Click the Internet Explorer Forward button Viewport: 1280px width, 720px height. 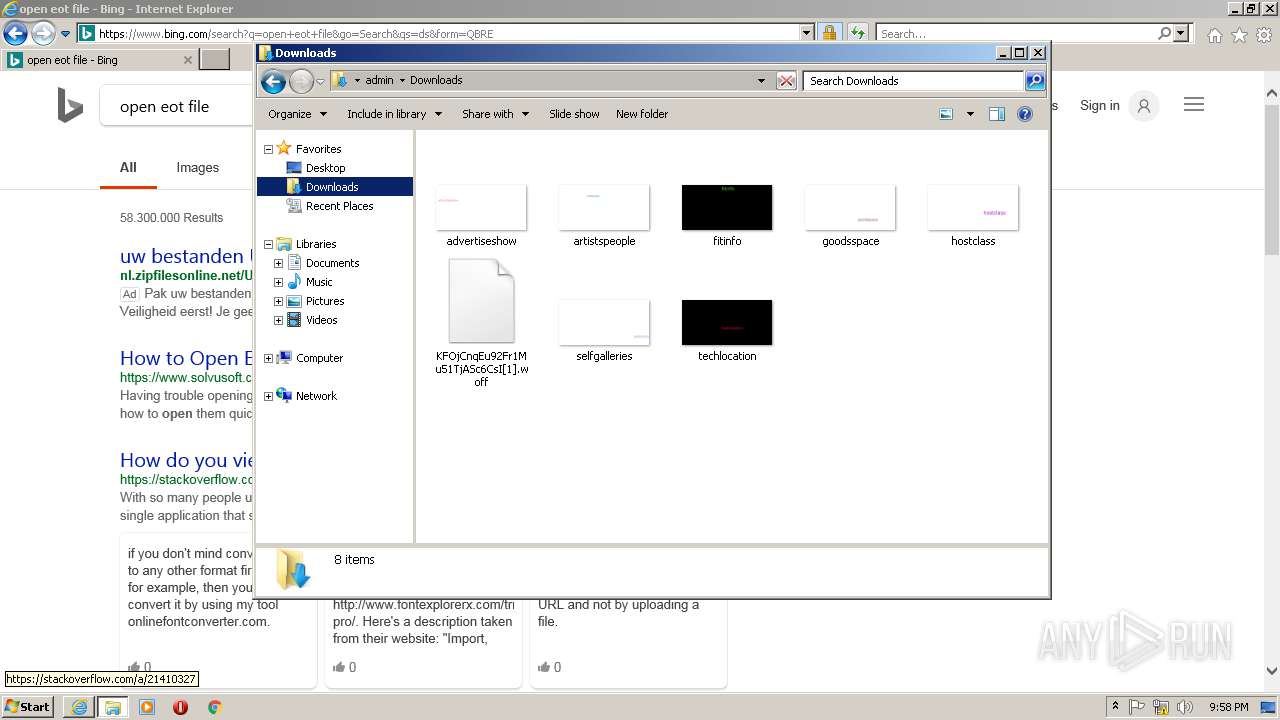(x=43, y=33)
